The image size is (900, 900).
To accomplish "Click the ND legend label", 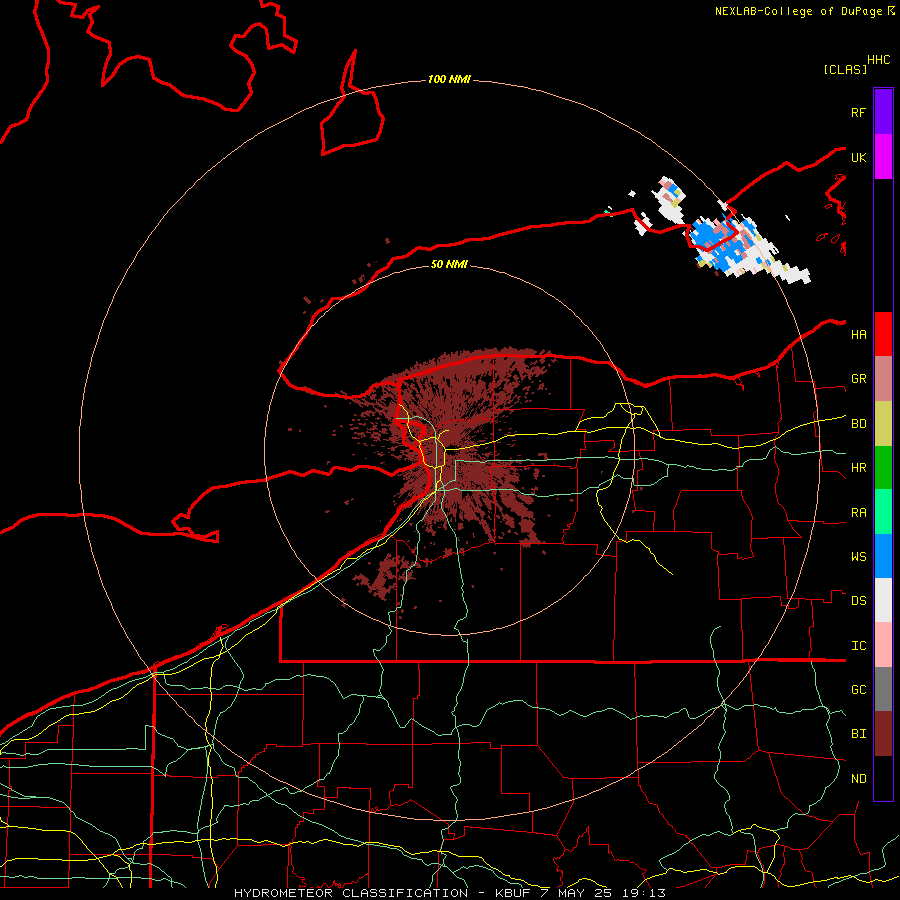I will [858, 779].
